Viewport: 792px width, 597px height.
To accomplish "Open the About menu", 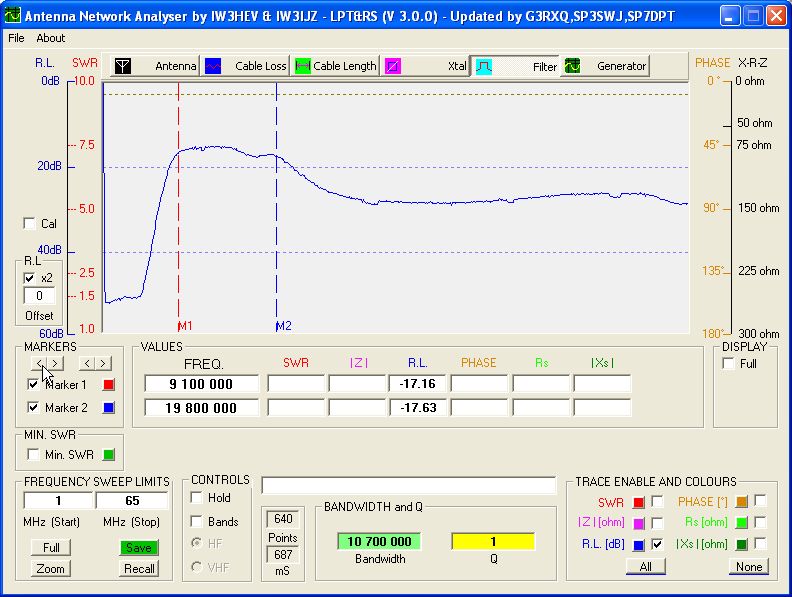I will pos(50,38).
